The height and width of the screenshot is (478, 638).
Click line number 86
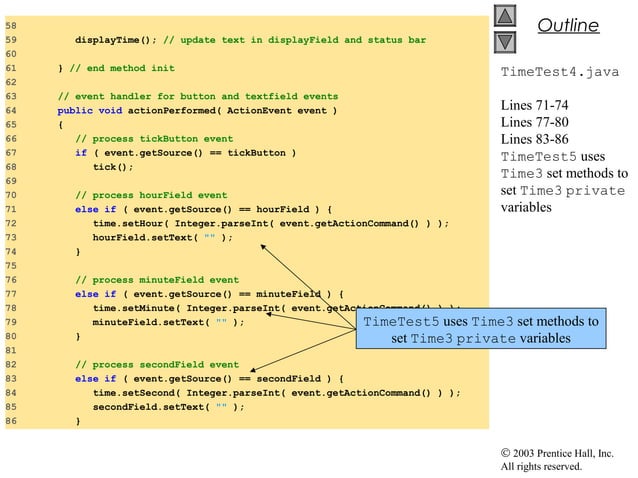(11, 421)
